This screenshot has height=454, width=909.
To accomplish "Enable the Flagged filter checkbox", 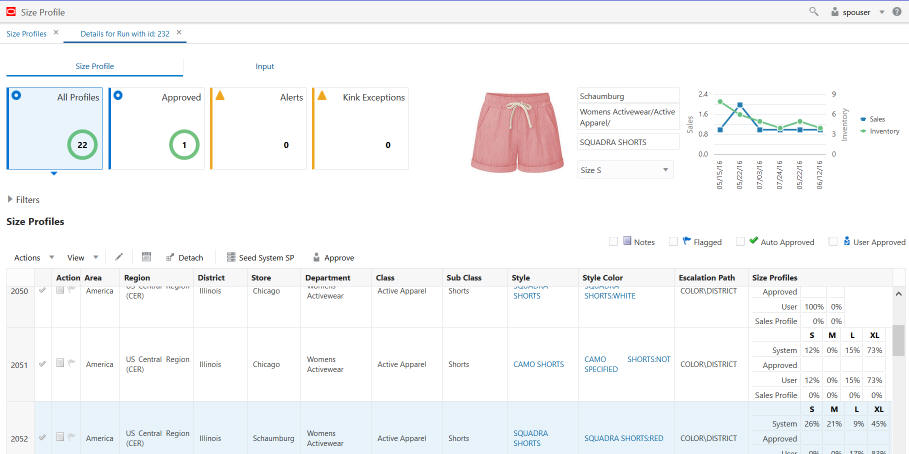I will [673, 242].
